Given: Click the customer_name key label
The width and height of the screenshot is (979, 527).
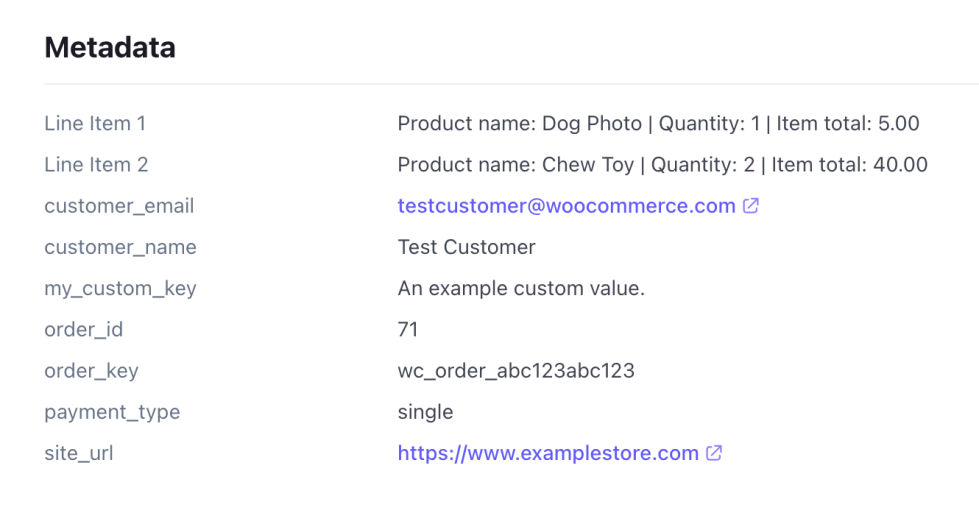Looking at the screenshot, I should [x=120, y=247].
